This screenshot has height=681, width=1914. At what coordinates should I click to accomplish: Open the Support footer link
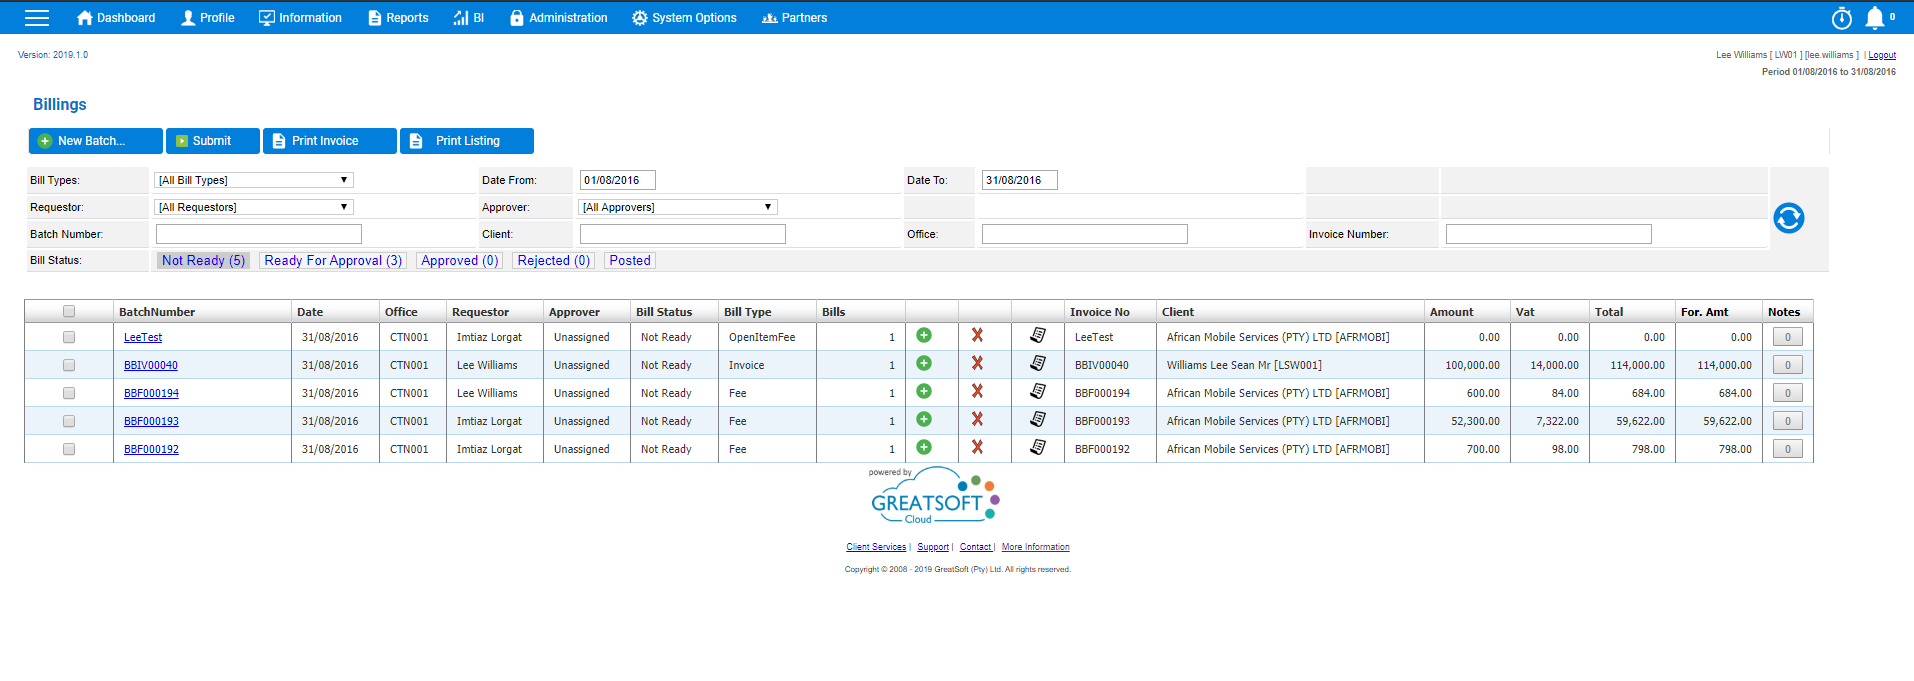pos(933,547)
